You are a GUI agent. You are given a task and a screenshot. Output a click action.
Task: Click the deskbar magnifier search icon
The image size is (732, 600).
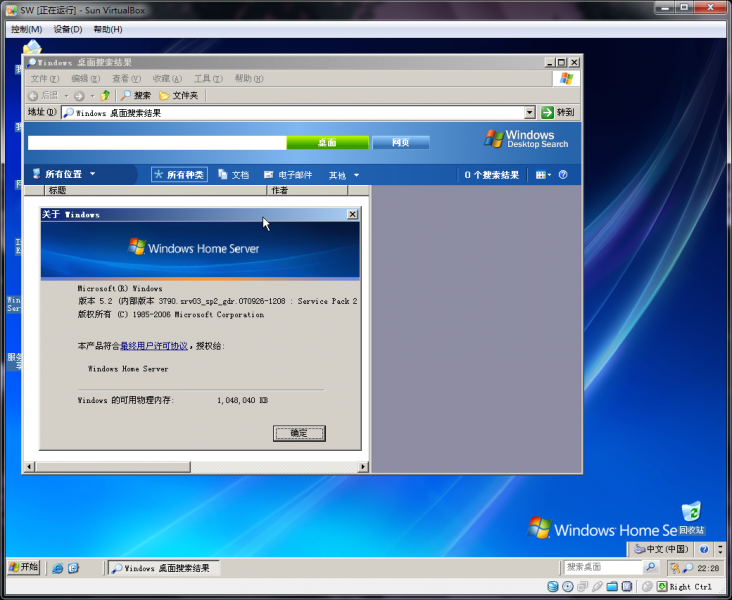650,567
